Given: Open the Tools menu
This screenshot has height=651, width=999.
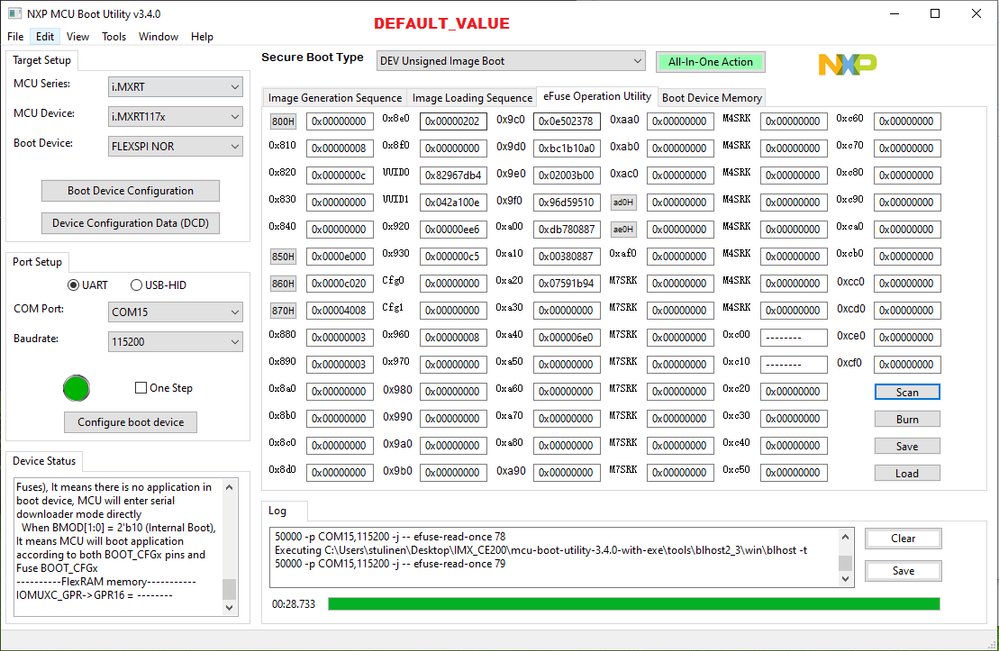Looking at the screenshot, I should coord(114,36).
